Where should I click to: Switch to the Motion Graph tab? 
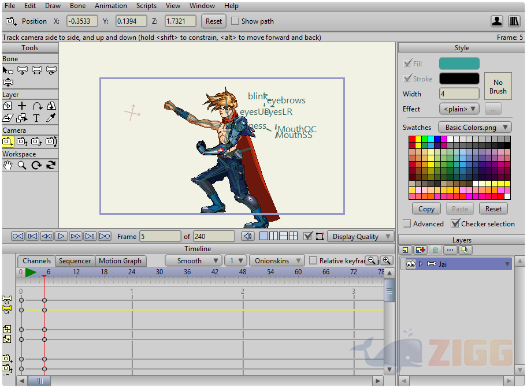coord(120,261)
